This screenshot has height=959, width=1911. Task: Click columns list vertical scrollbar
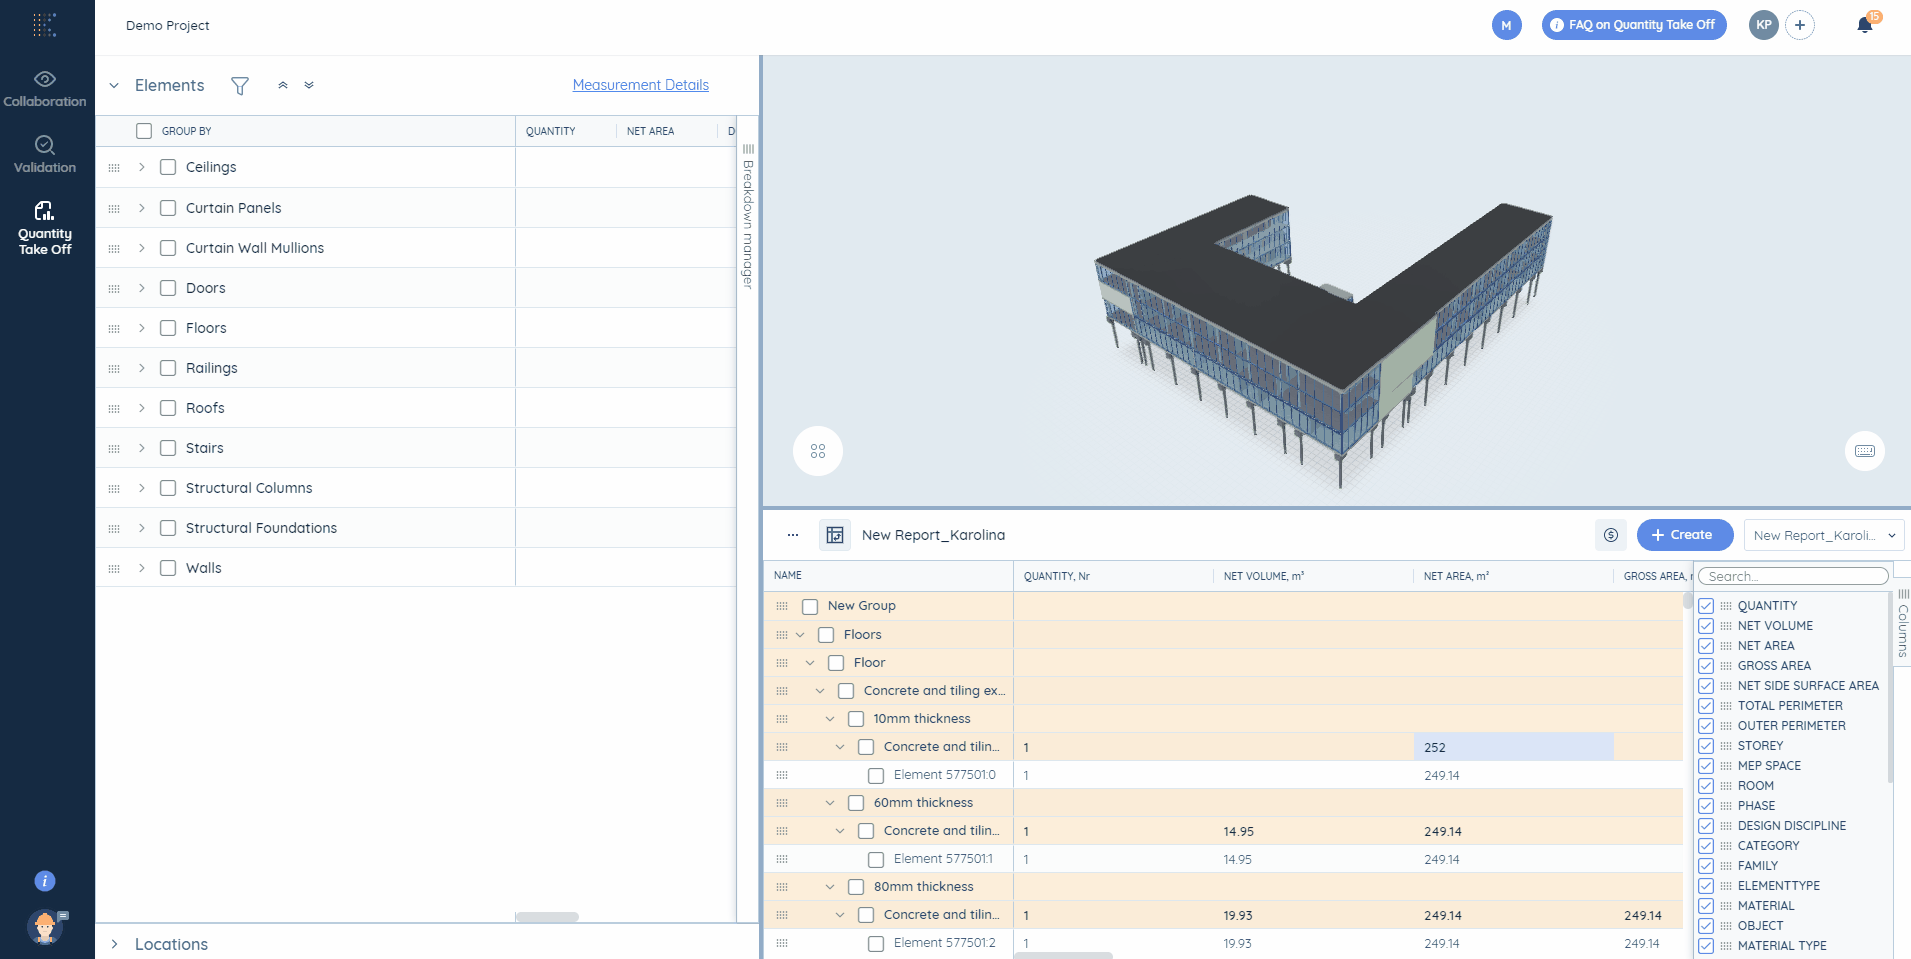1889,687
